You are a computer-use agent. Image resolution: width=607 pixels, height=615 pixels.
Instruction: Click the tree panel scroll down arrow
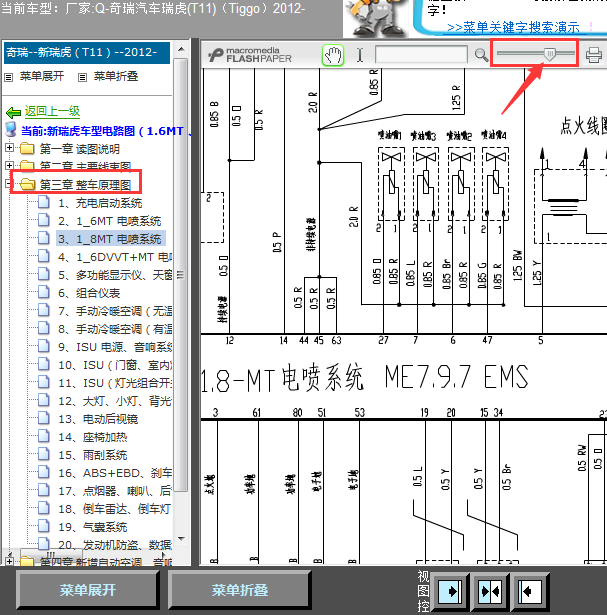pyautogui.click(x=181, y=539)
